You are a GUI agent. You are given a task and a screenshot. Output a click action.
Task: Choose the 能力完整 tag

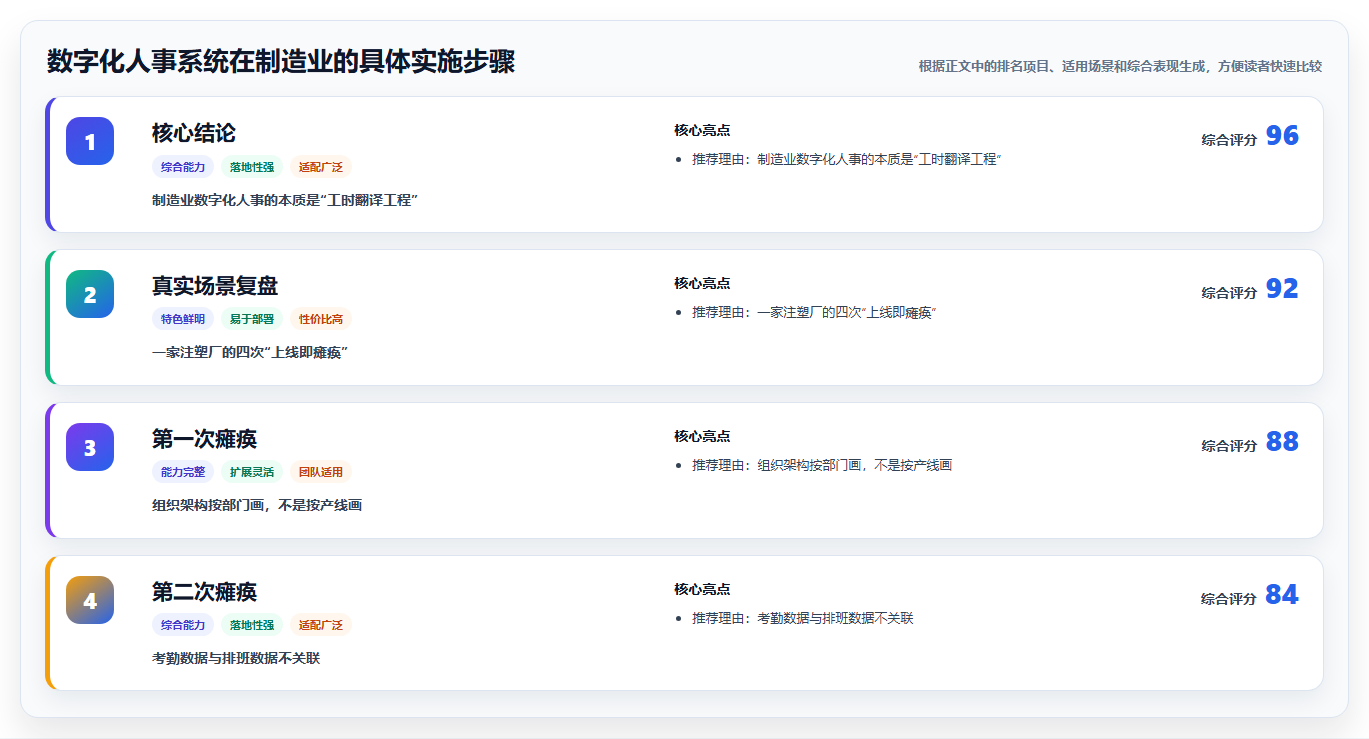(x=183, y=472)
